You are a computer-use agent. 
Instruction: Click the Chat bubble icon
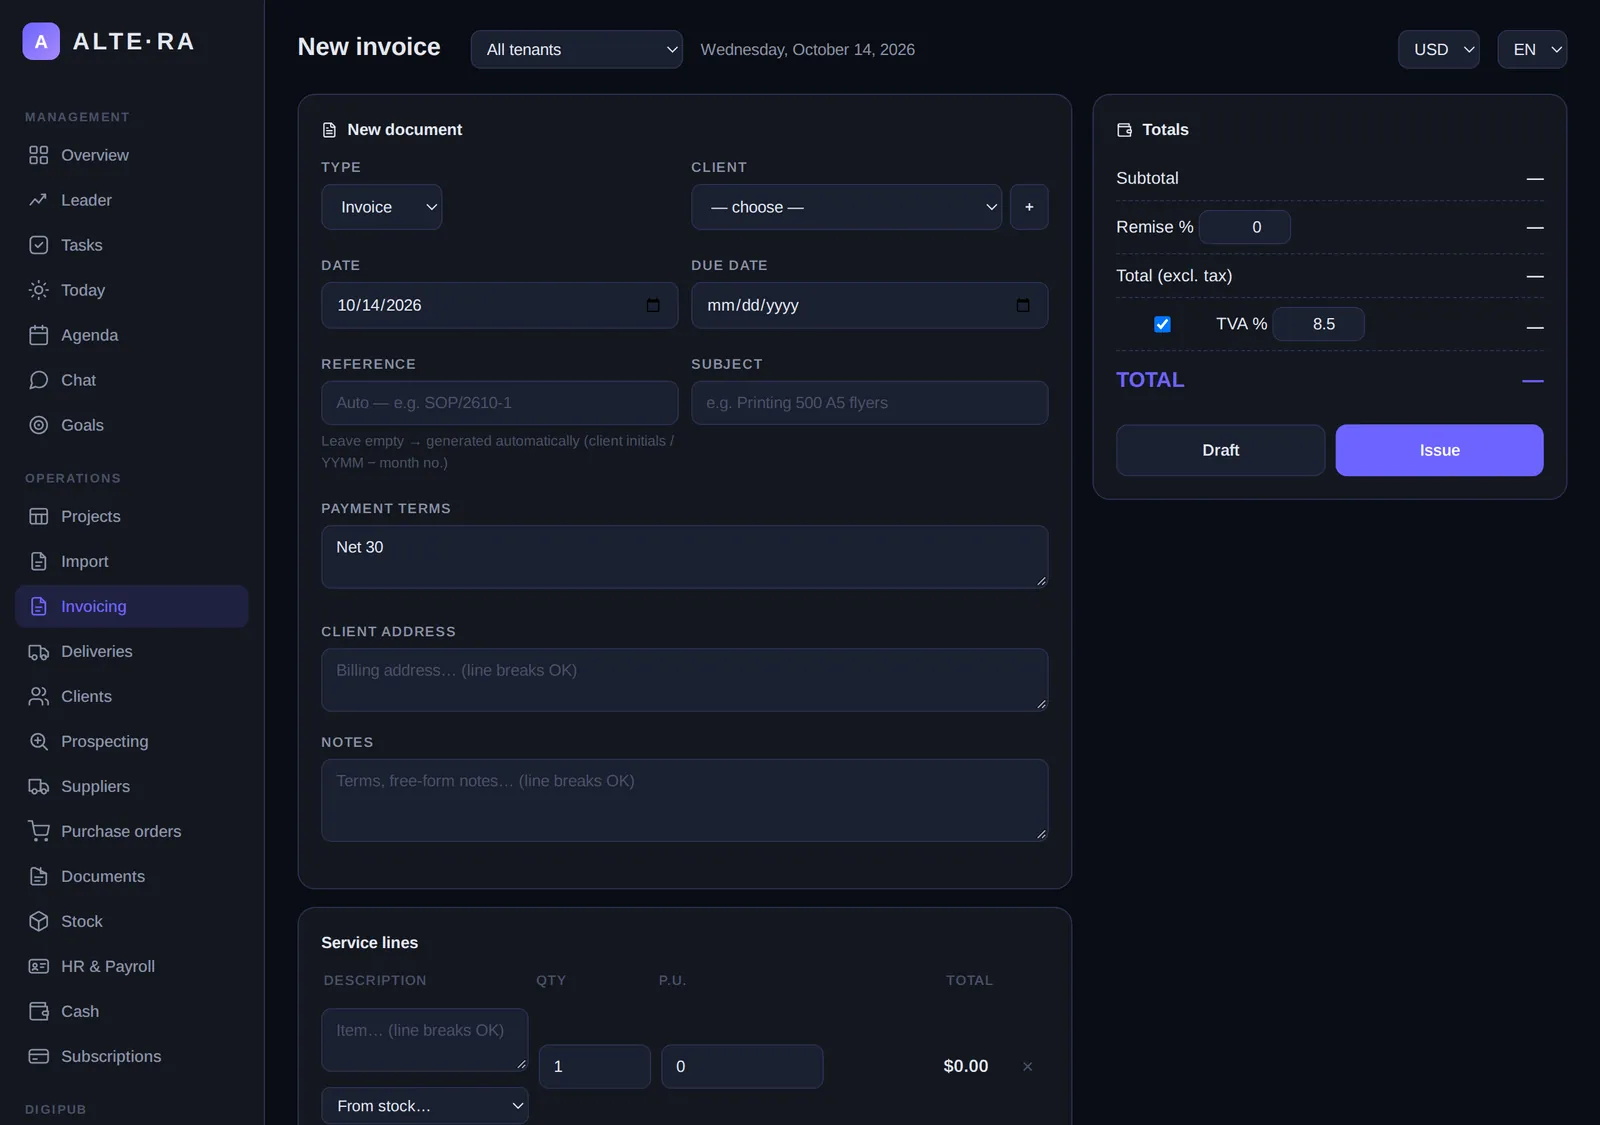39,380
